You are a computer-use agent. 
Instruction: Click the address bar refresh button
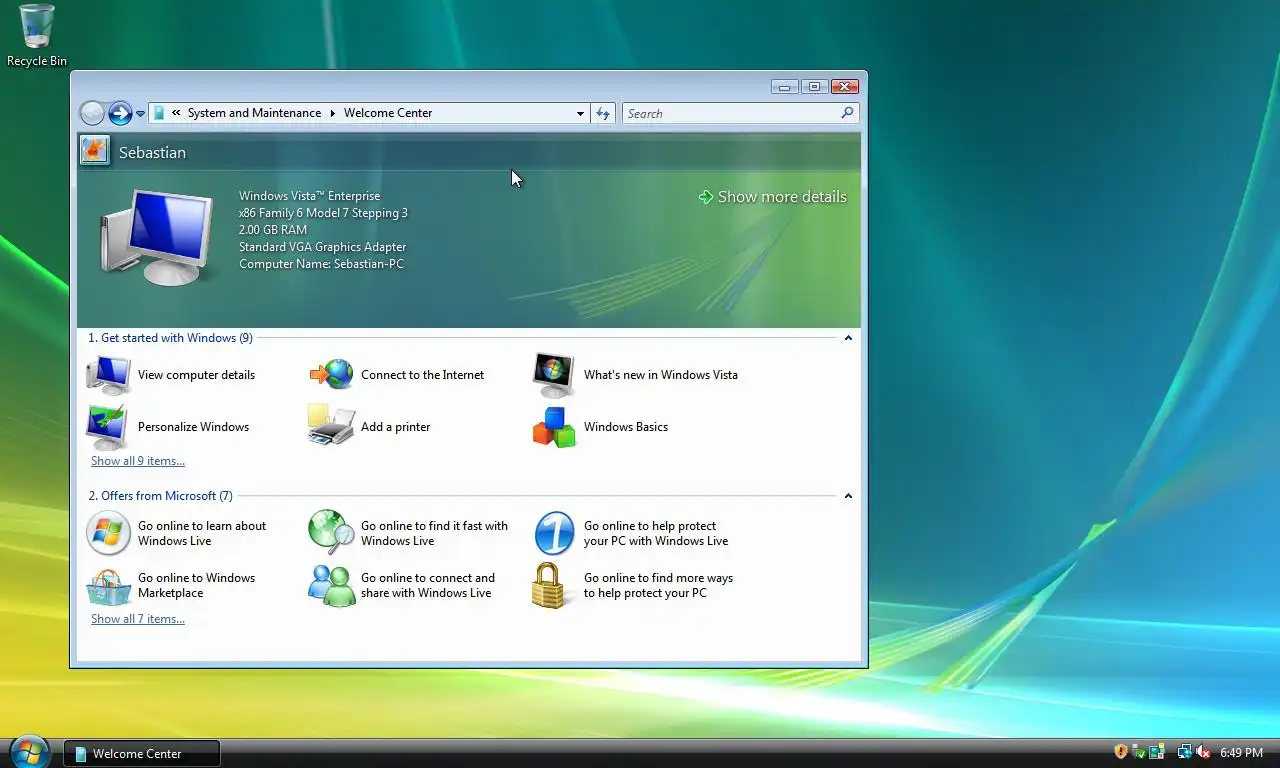point(603,113)
